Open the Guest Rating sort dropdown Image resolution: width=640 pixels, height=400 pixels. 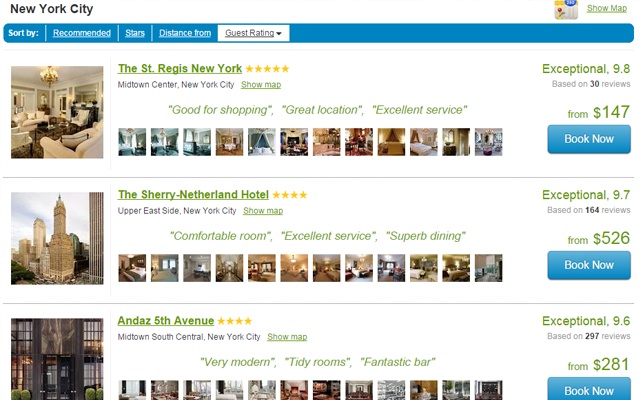click(253, 33)
